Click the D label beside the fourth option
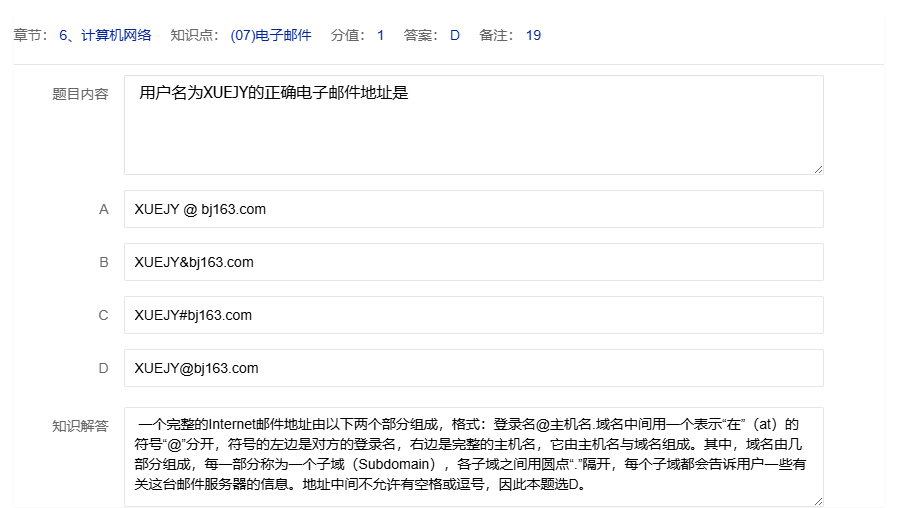 click(103, 368)
